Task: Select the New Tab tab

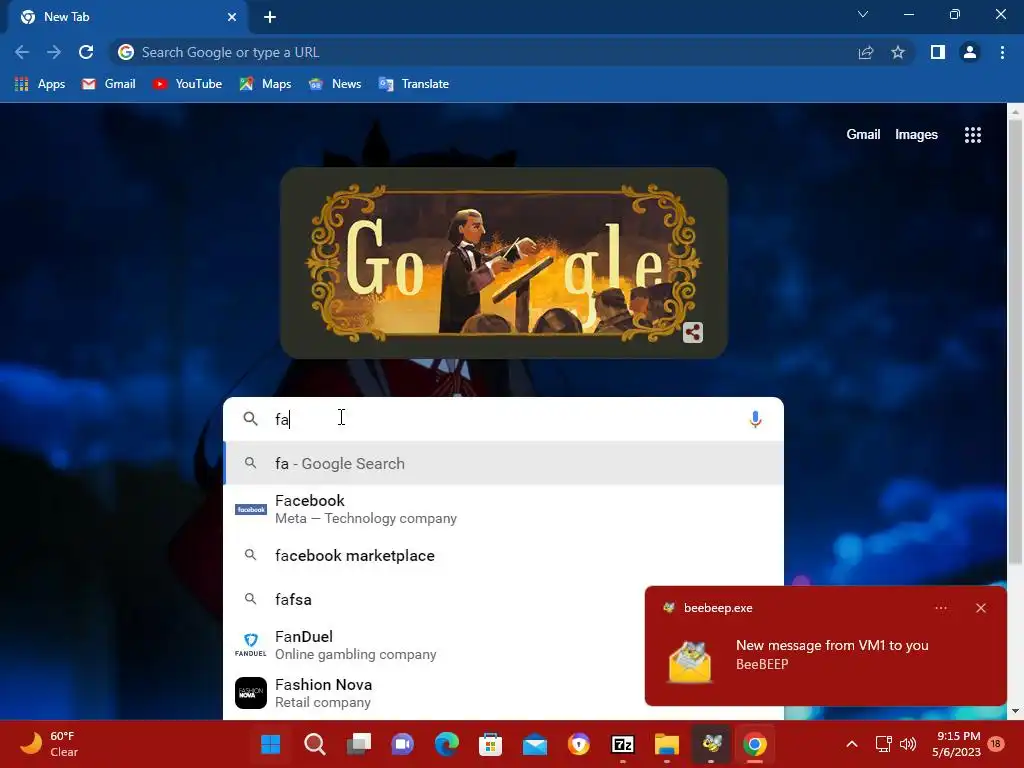Action: [127, 17]
